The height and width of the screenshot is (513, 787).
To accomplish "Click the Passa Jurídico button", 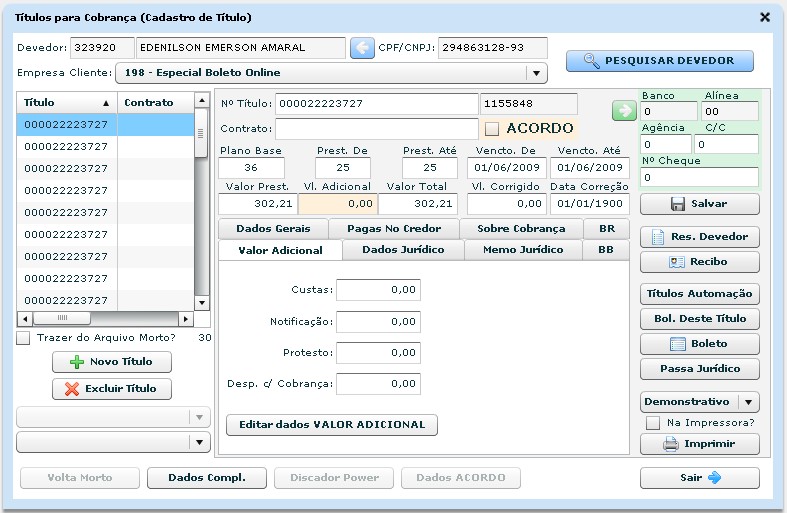I will 699,369.
